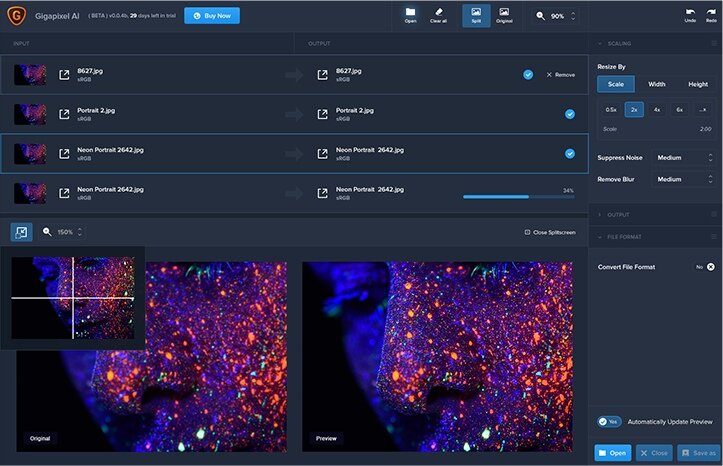Click Close Splitscreen
Image resolution: width=723 pixels, height=466 pixels.
550,232
